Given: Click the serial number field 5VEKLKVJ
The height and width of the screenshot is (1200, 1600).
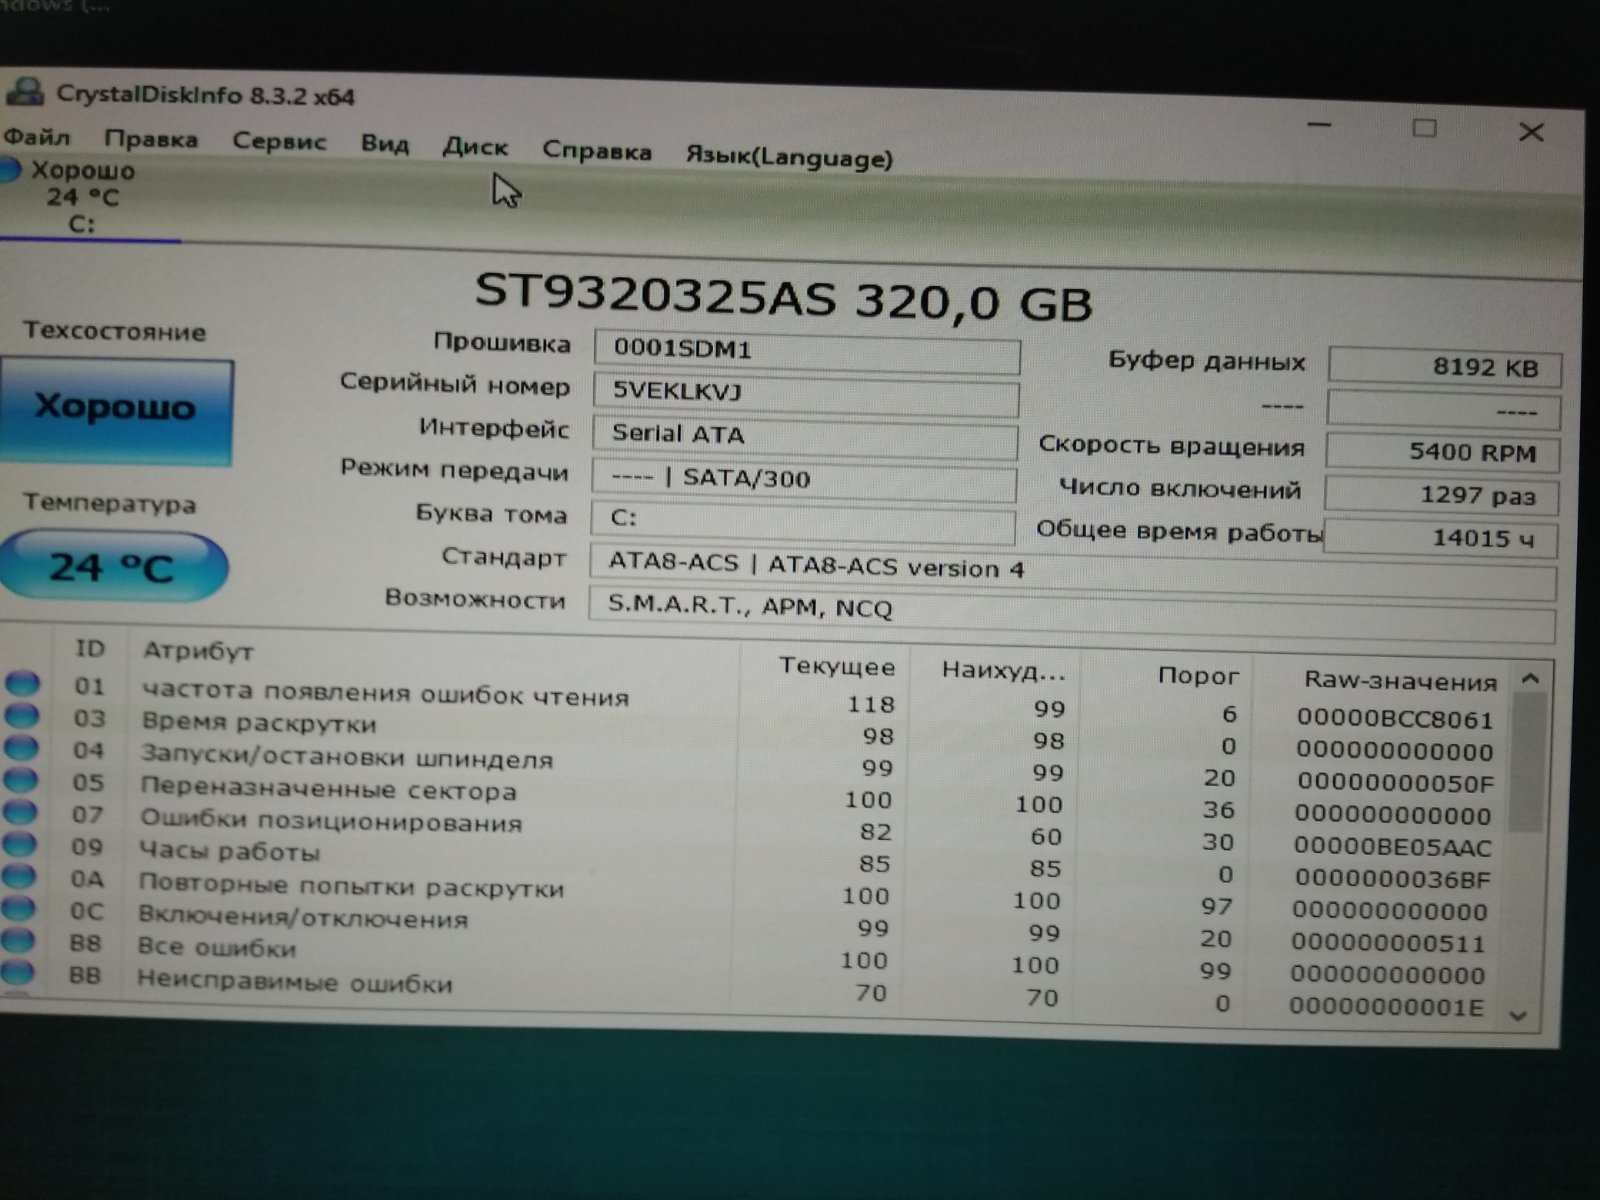Looking at the screenshot, I should [805, 393].
